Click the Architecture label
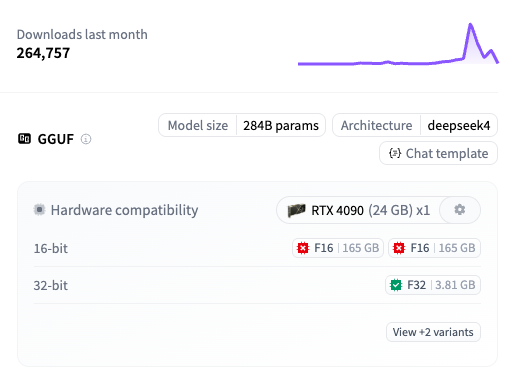515x386 pixels. tap(376, 126)
